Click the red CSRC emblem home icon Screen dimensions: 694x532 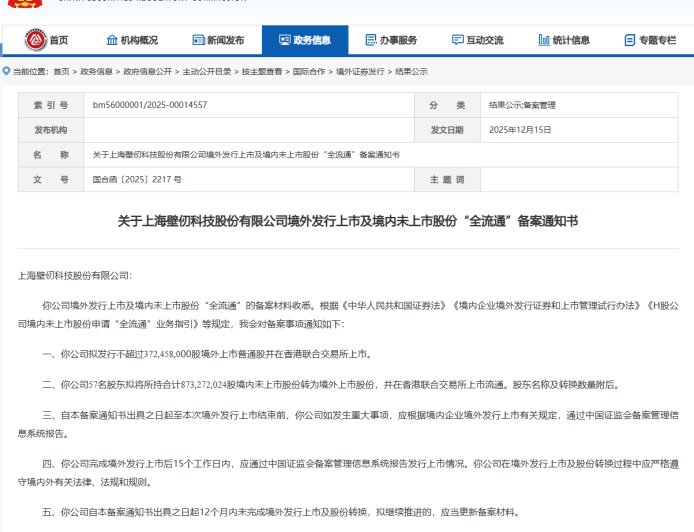point(35,40)
